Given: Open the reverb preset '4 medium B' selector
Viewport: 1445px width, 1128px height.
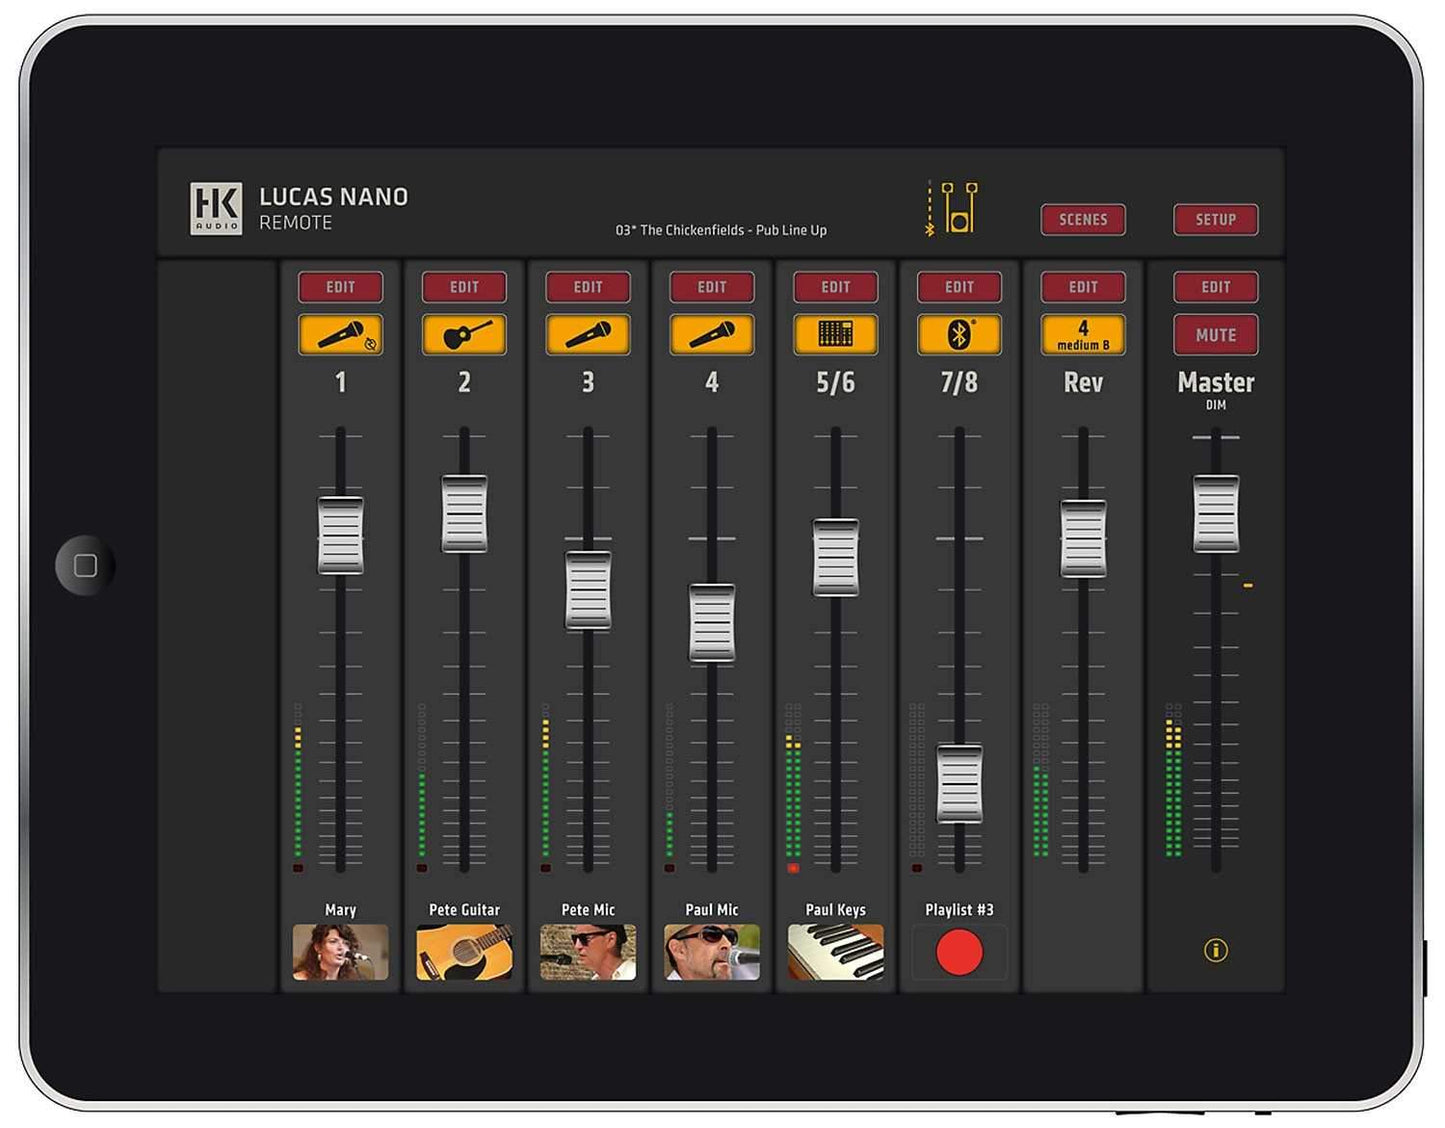Looking at the screenshot, I should coord(1084,334).
